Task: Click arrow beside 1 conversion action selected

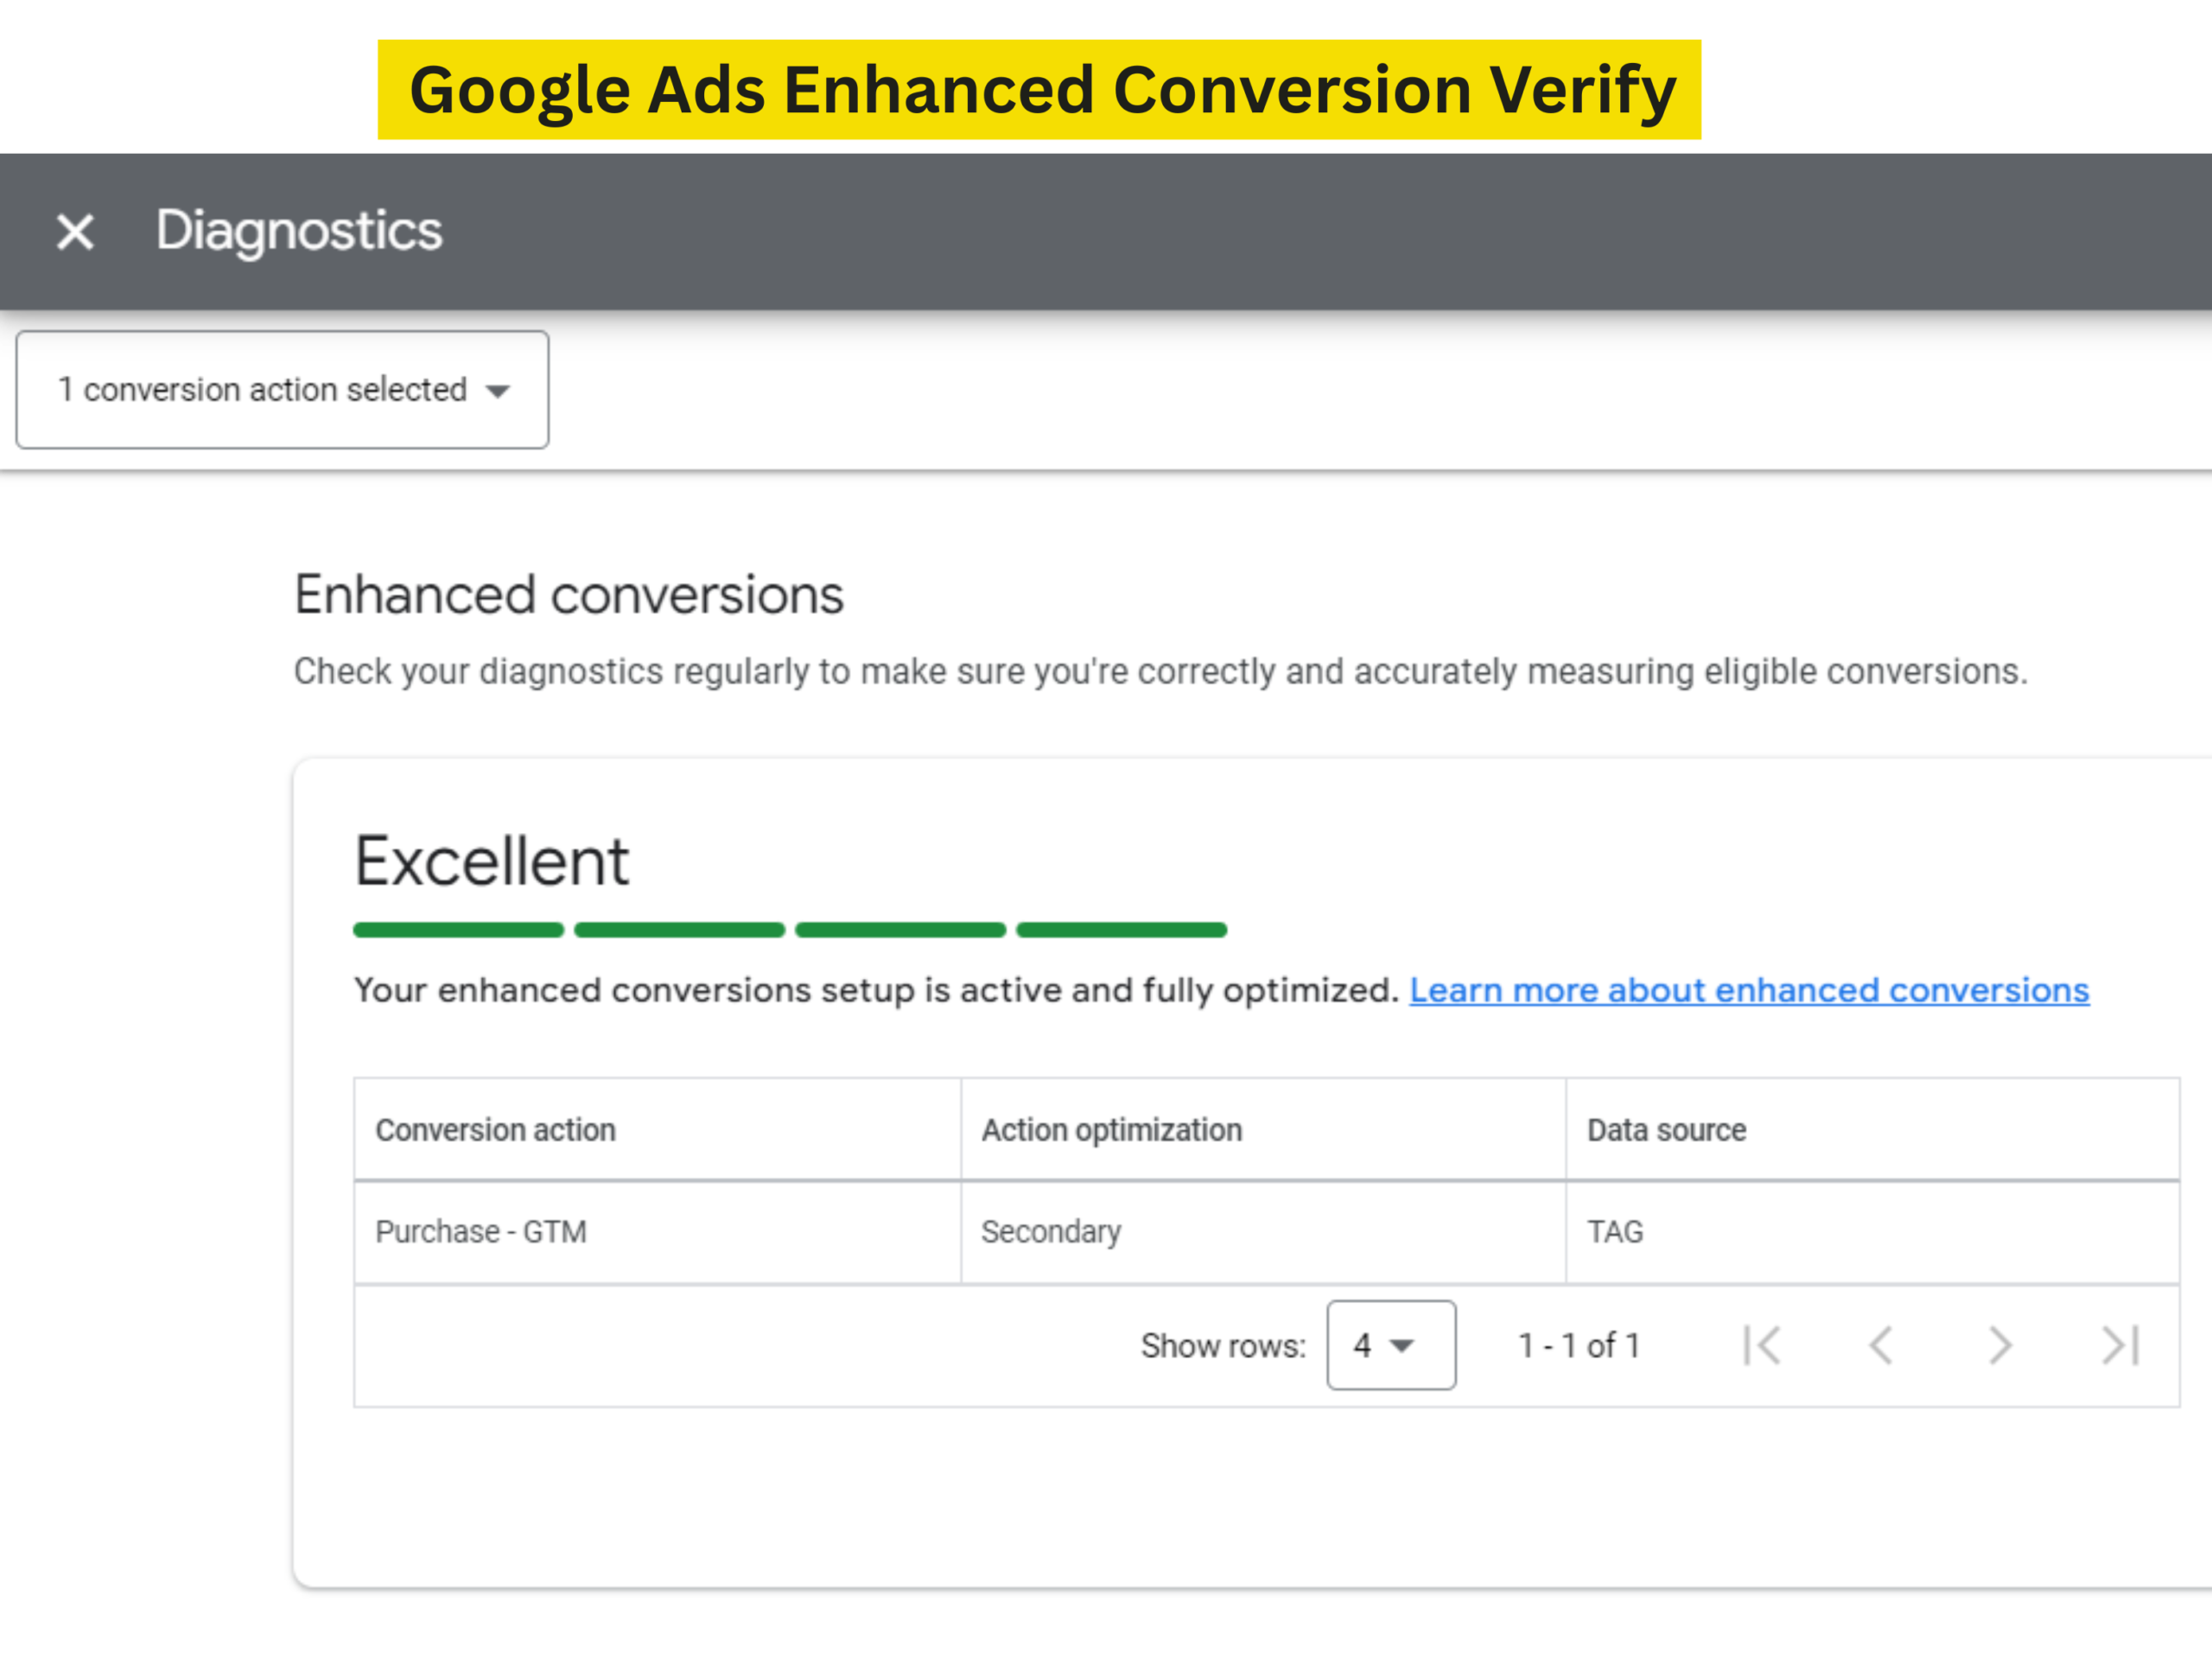Action: click(498, 391)
